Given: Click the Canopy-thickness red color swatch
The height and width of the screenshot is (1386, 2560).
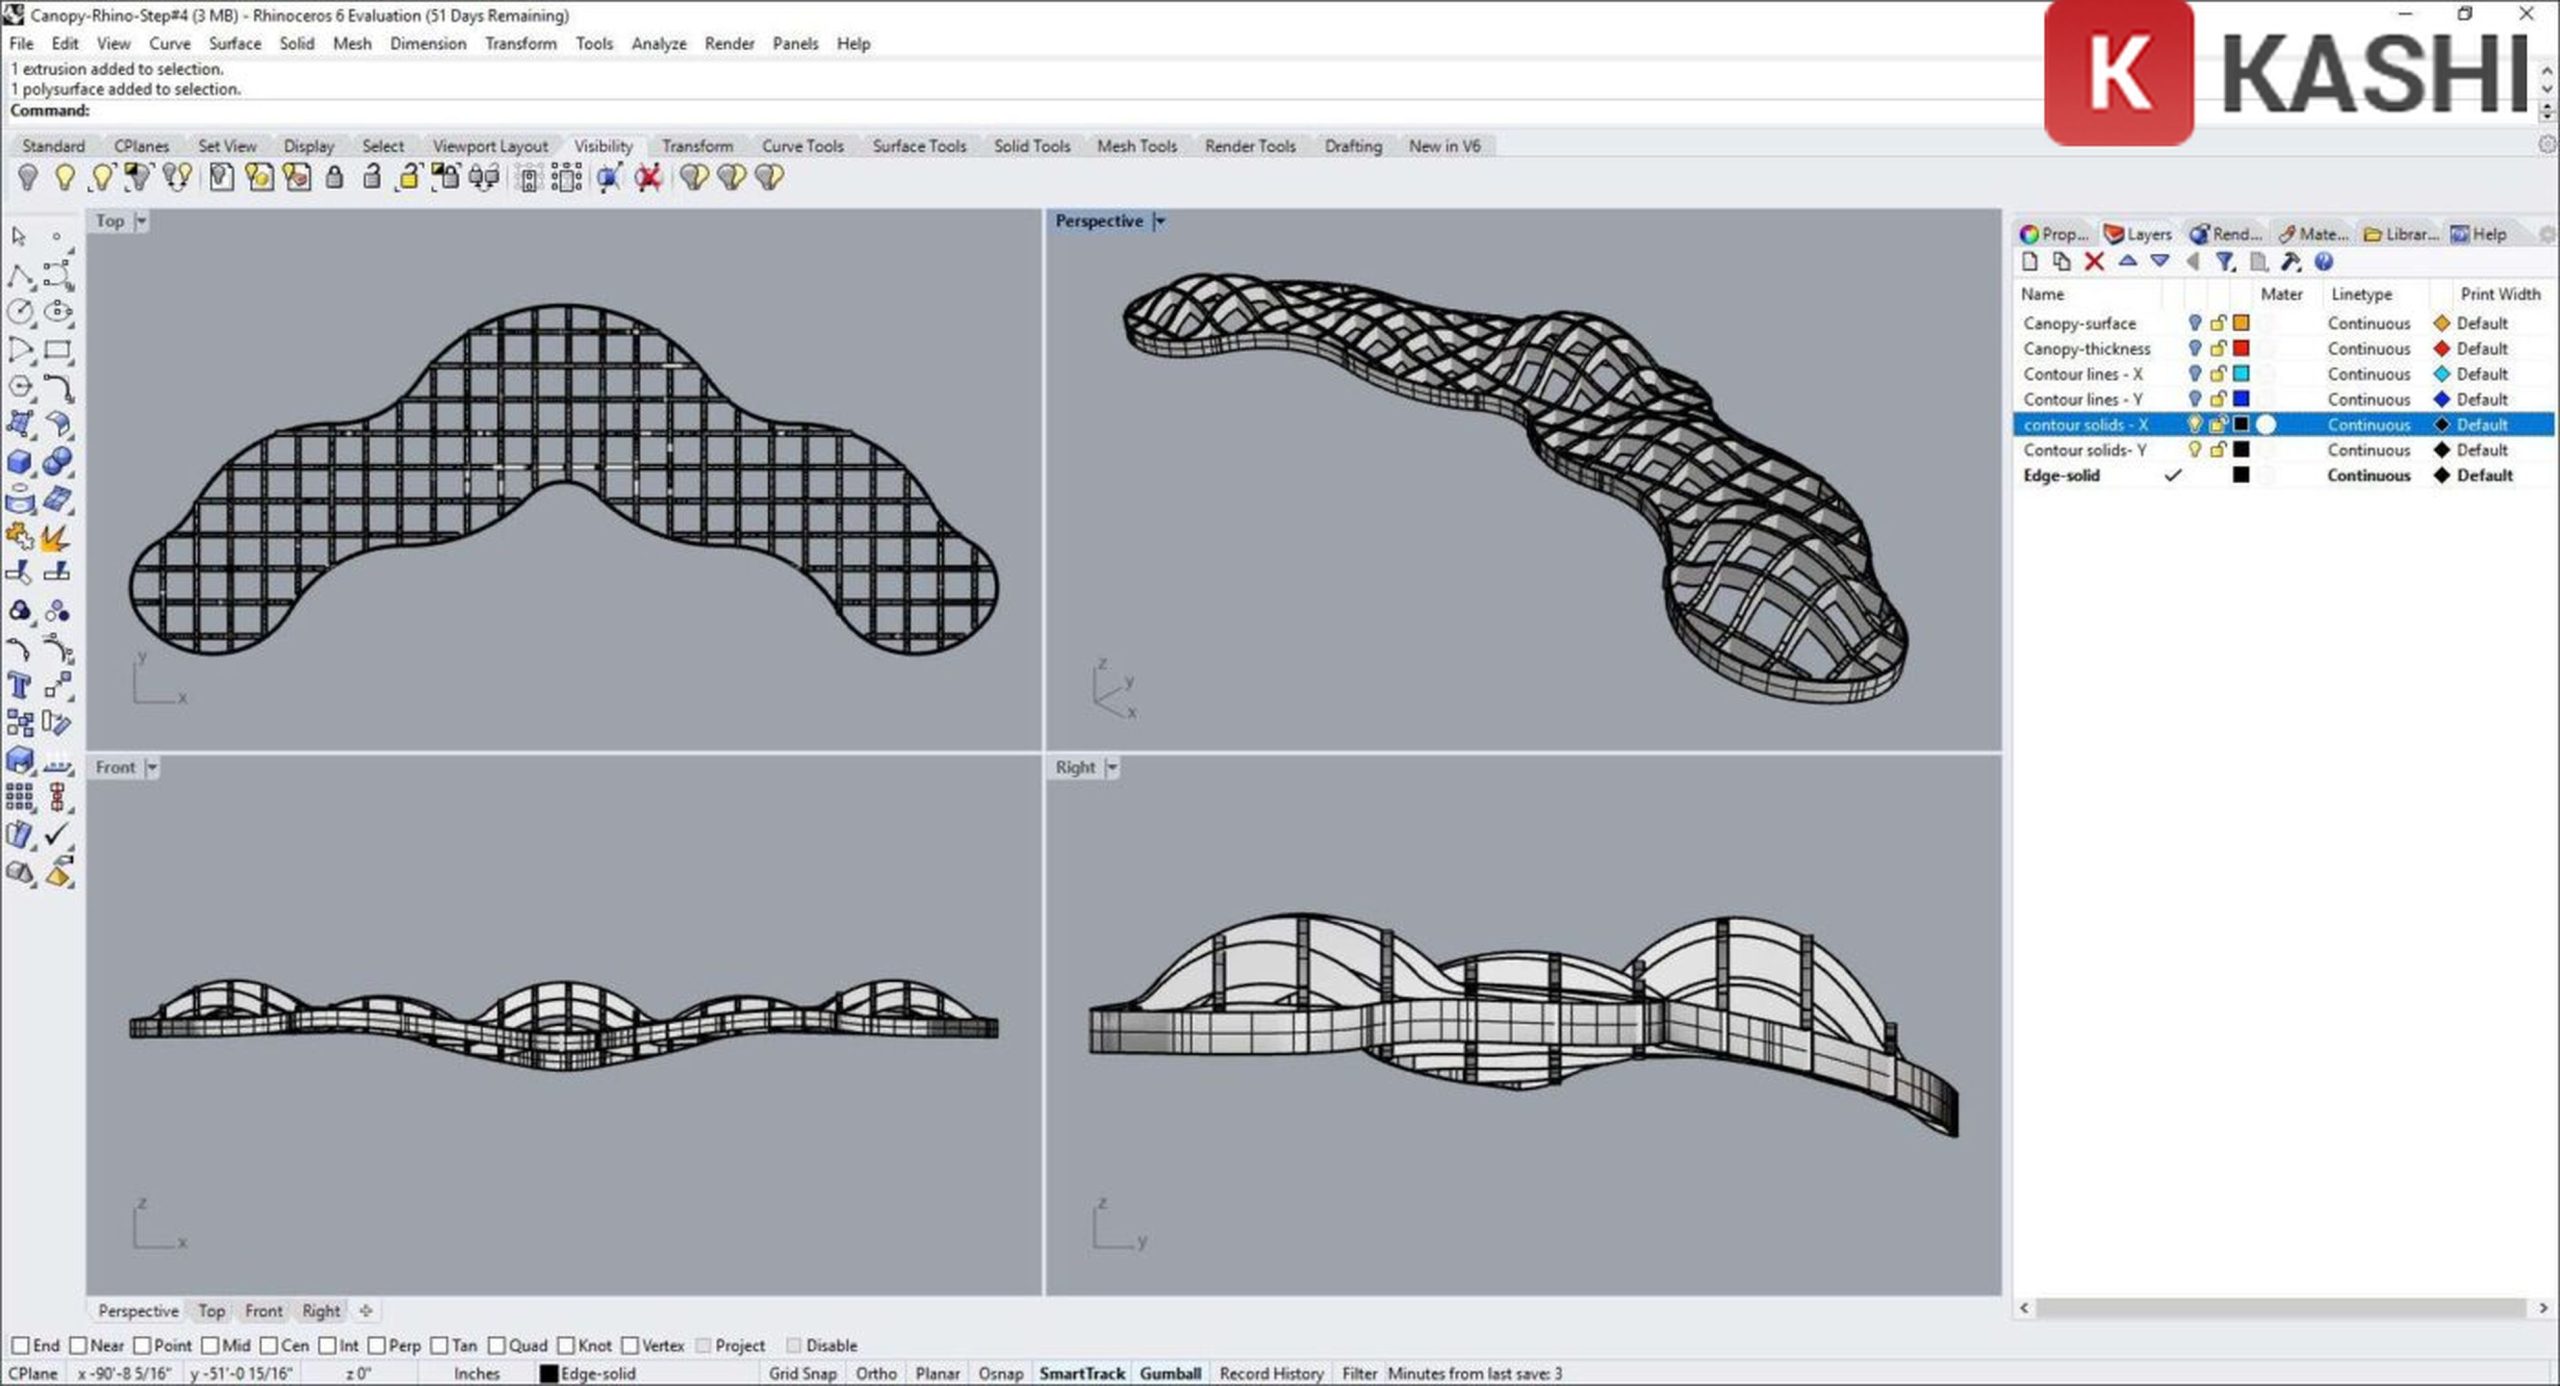Looking at the screenshot, I should (x=2241, y=348).
